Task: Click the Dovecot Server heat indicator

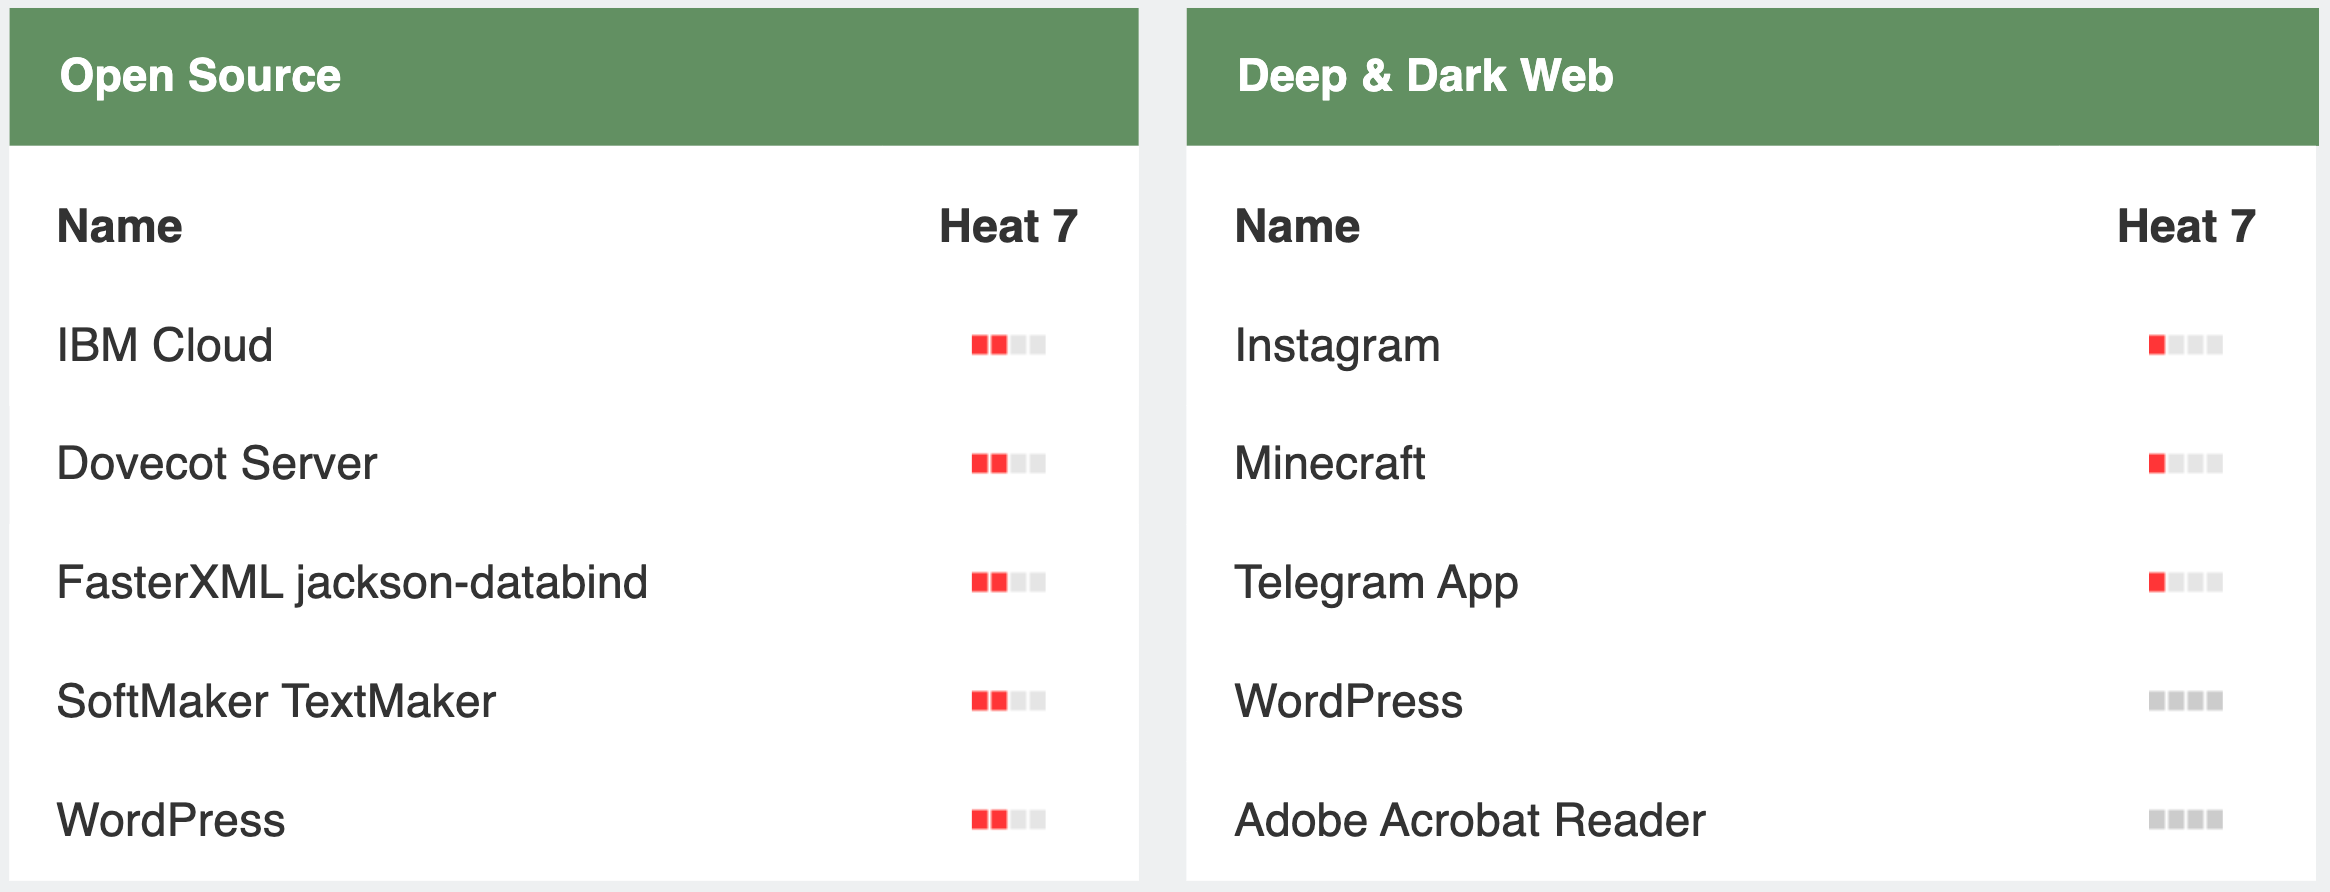Action: coord(1008,464)
